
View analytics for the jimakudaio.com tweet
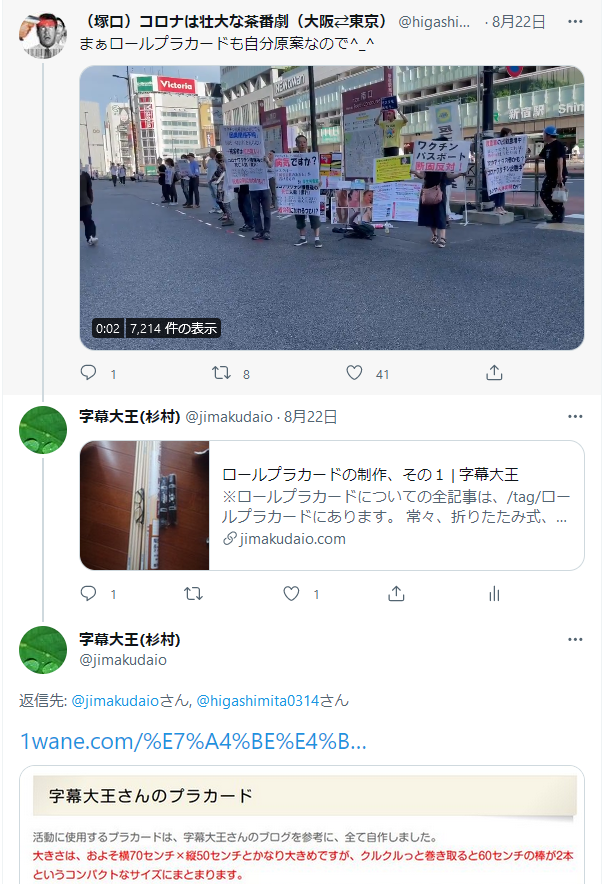click(494, 593)
